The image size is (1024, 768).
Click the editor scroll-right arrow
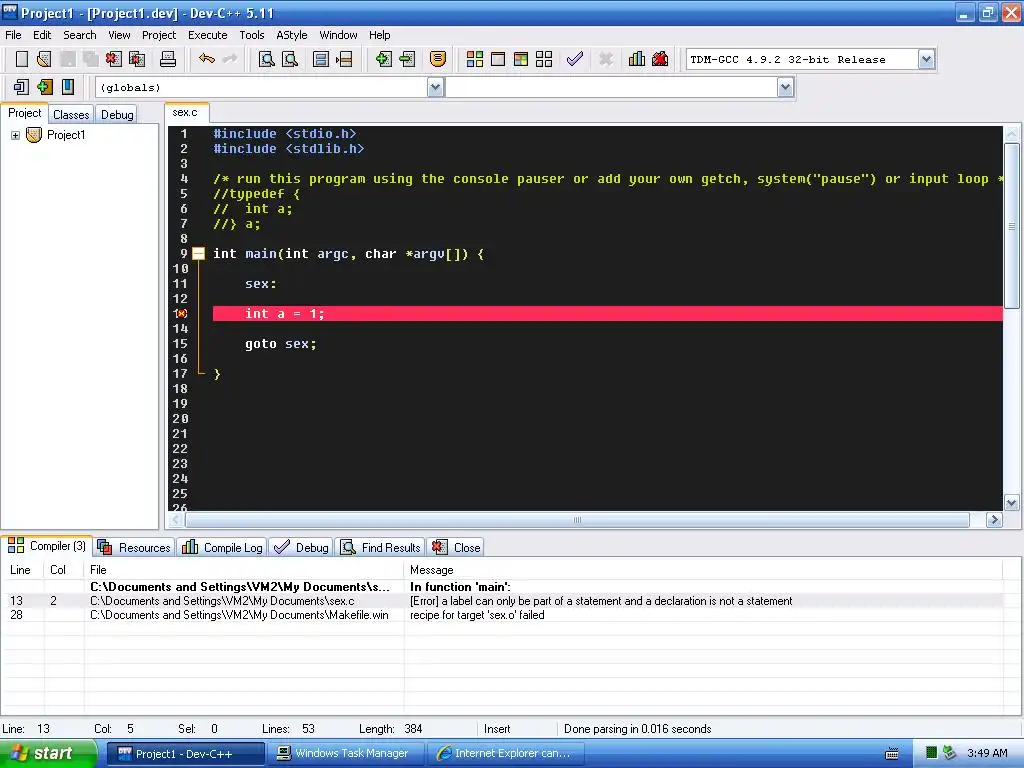[994, 520]
